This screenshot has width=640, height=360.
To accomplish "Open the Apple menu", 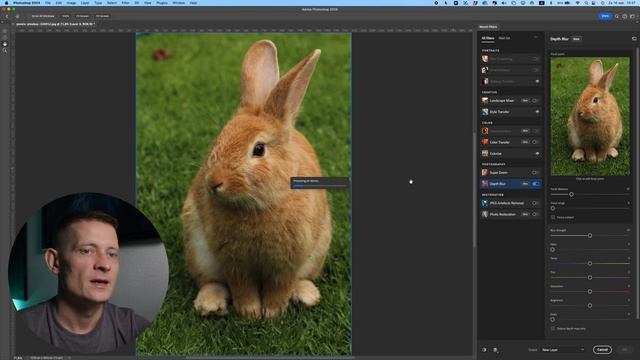I will point(6,3).
